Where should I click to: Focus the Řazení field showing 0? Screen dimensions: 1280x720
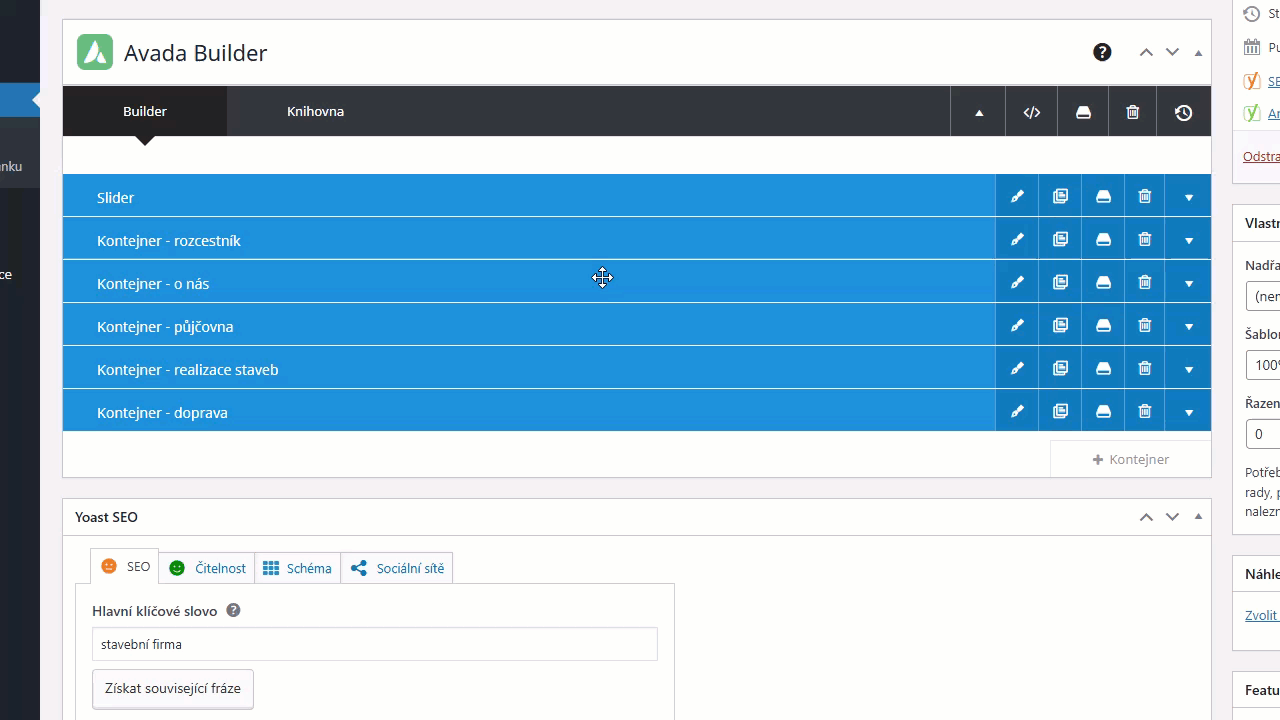1263,434
